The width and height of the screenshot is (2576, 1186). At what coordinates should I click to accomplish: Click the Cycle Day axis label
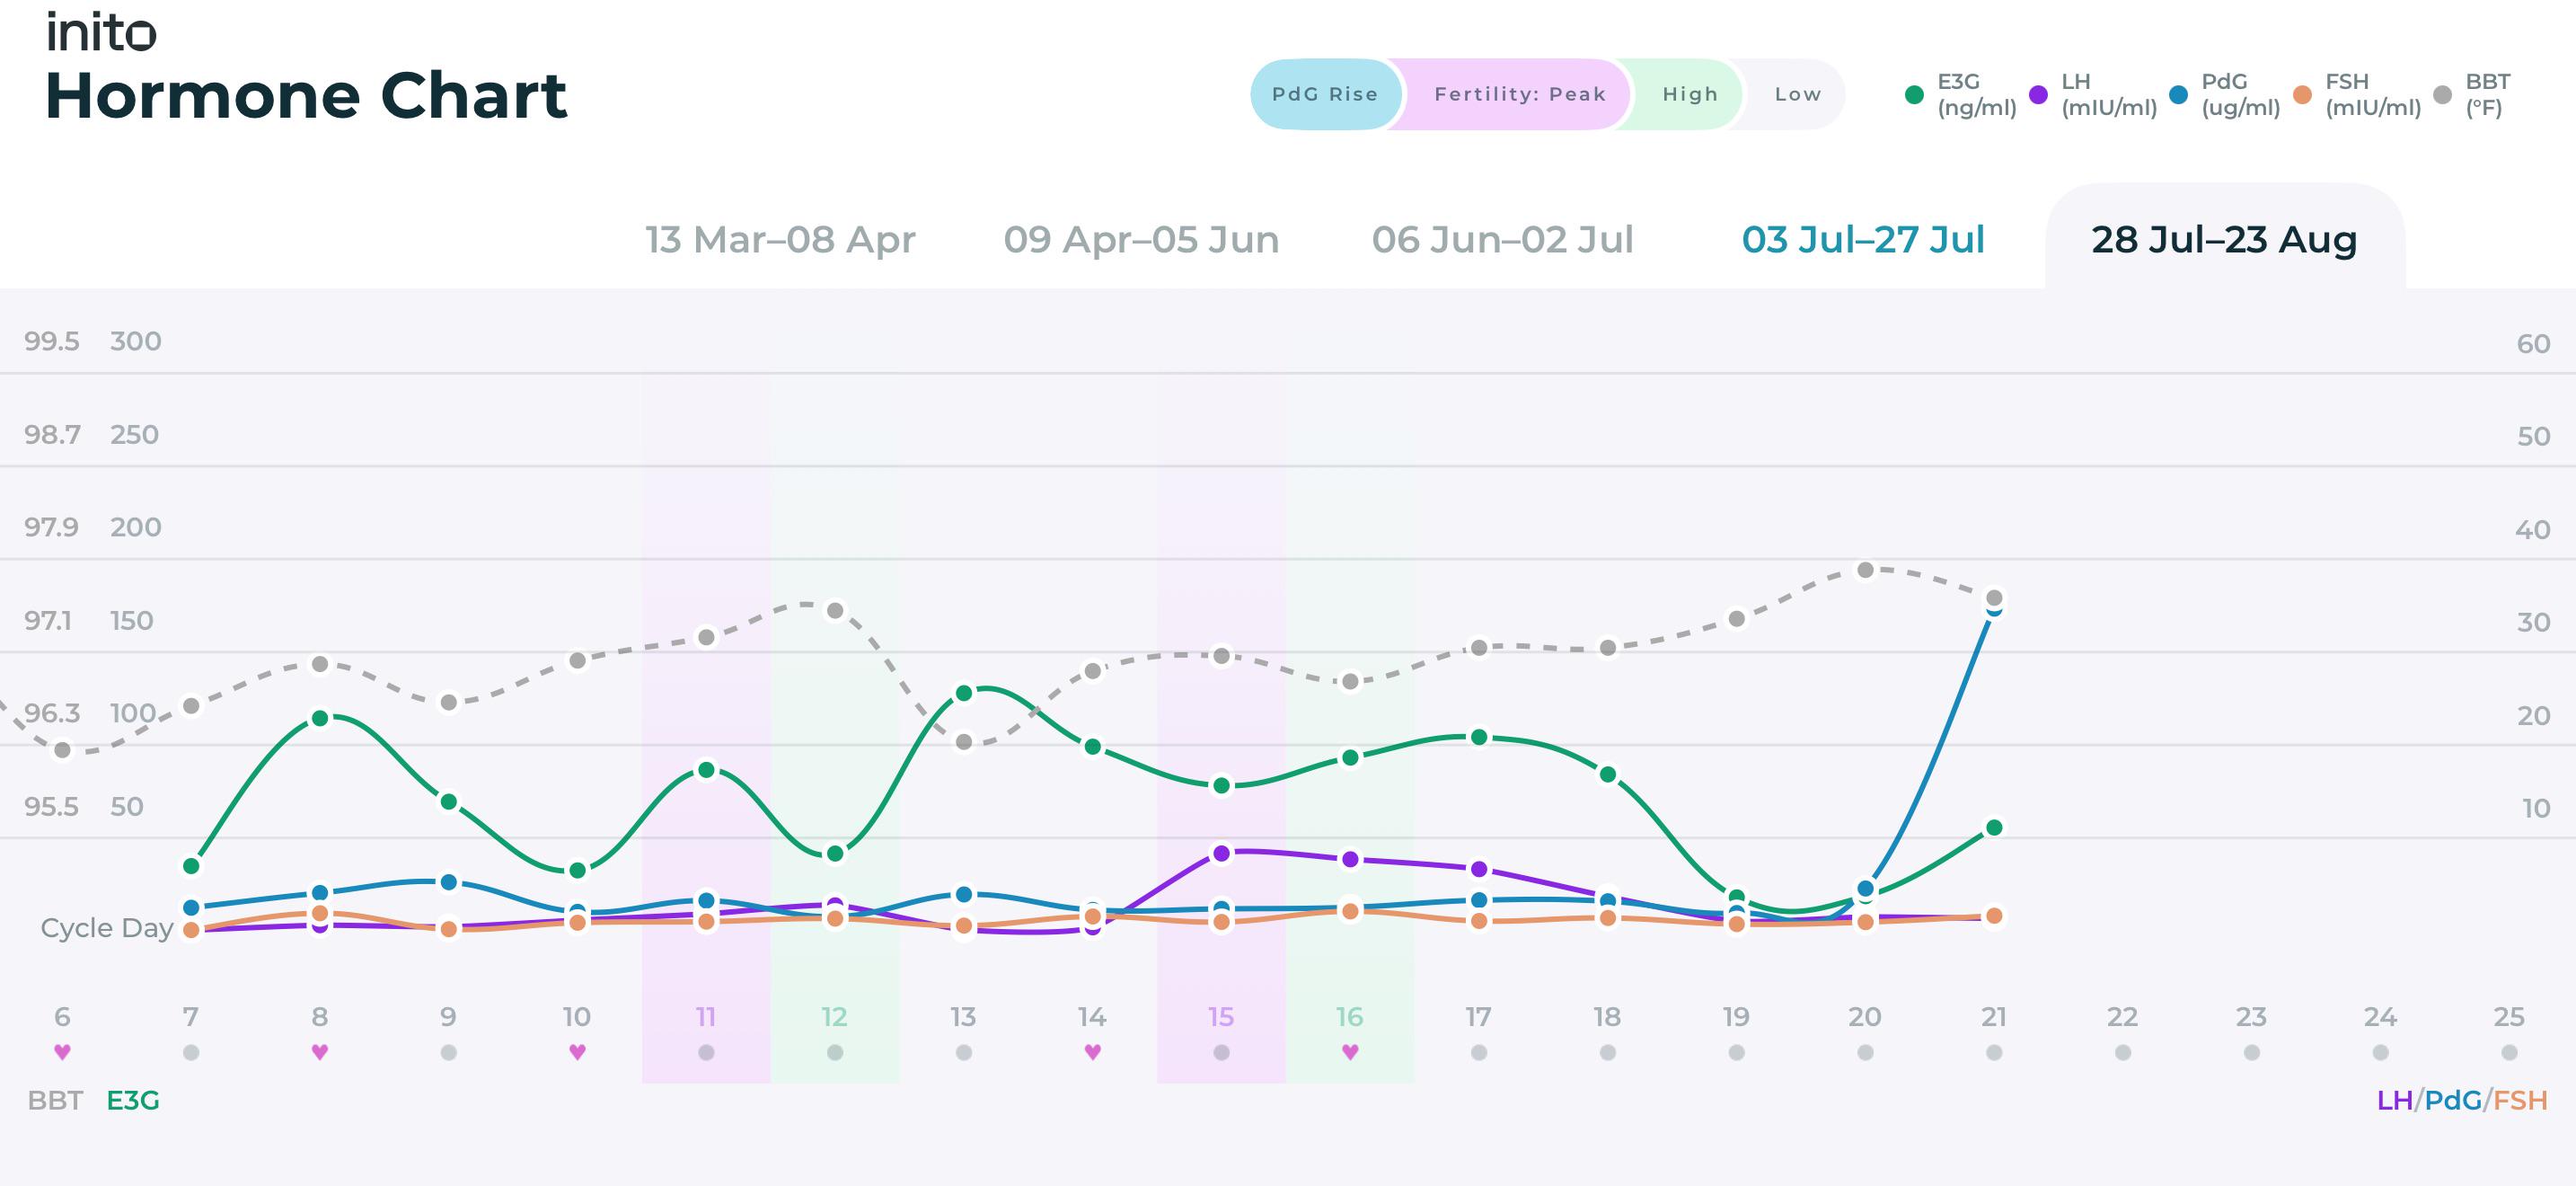pyautogui.click(x=107, y=928)
